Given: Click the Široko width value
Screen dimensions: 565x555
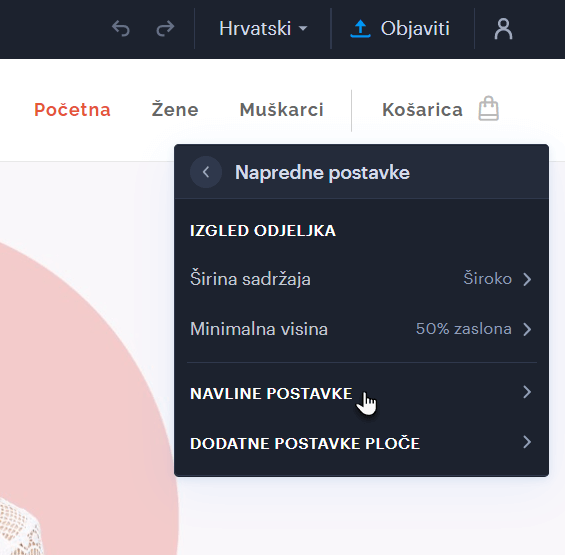Looking at the screenshot, I should click(x=488, y=279).
